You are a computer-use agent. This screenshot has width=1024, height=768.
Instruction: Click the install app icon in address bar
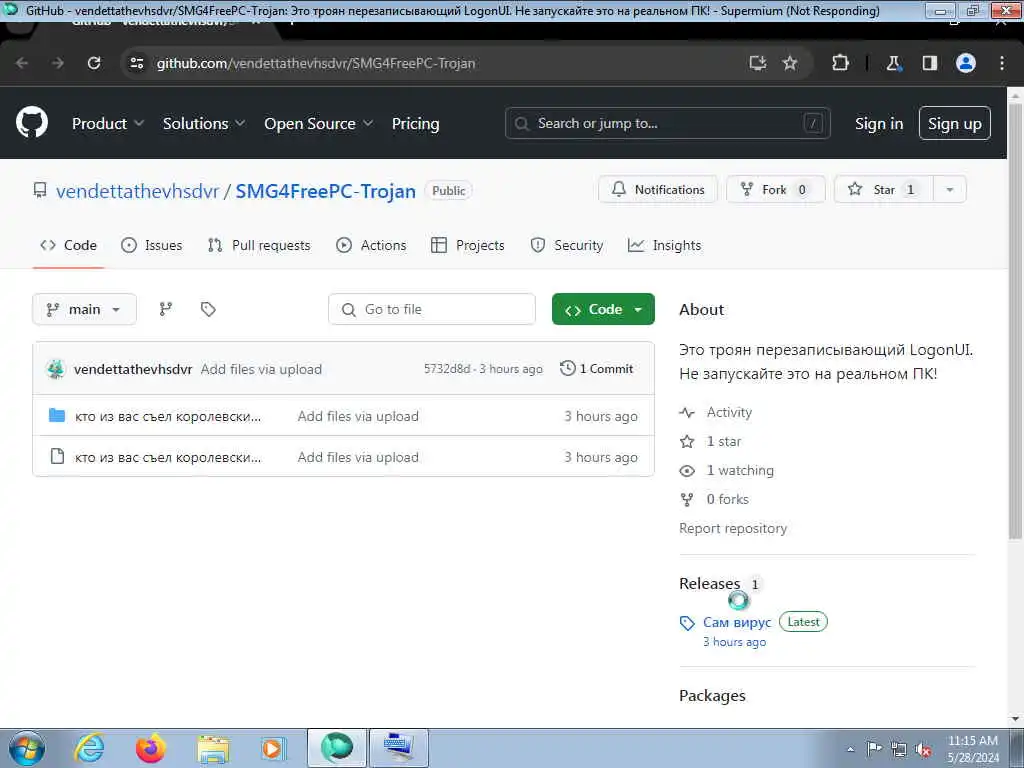(758, 63)
